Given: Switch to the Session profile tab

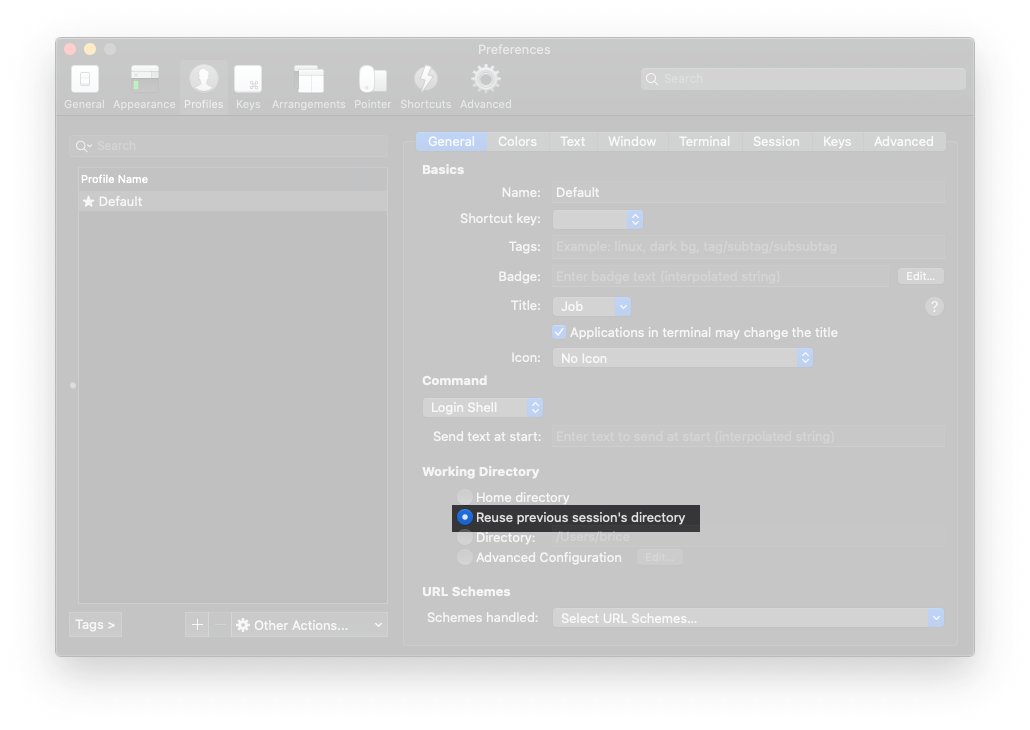Looking at the screenshot, I should click(776, 141).
